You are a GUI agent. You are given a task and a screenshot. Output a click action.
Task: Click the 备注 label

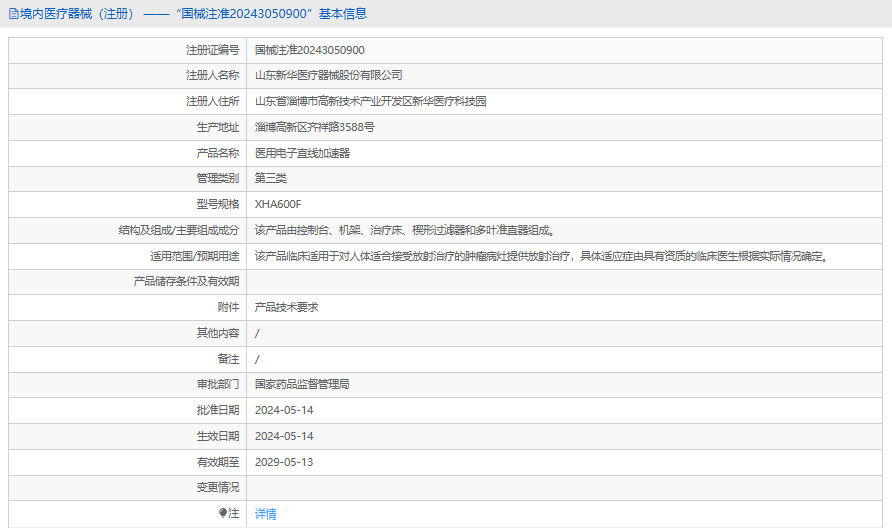coord(229,359)
